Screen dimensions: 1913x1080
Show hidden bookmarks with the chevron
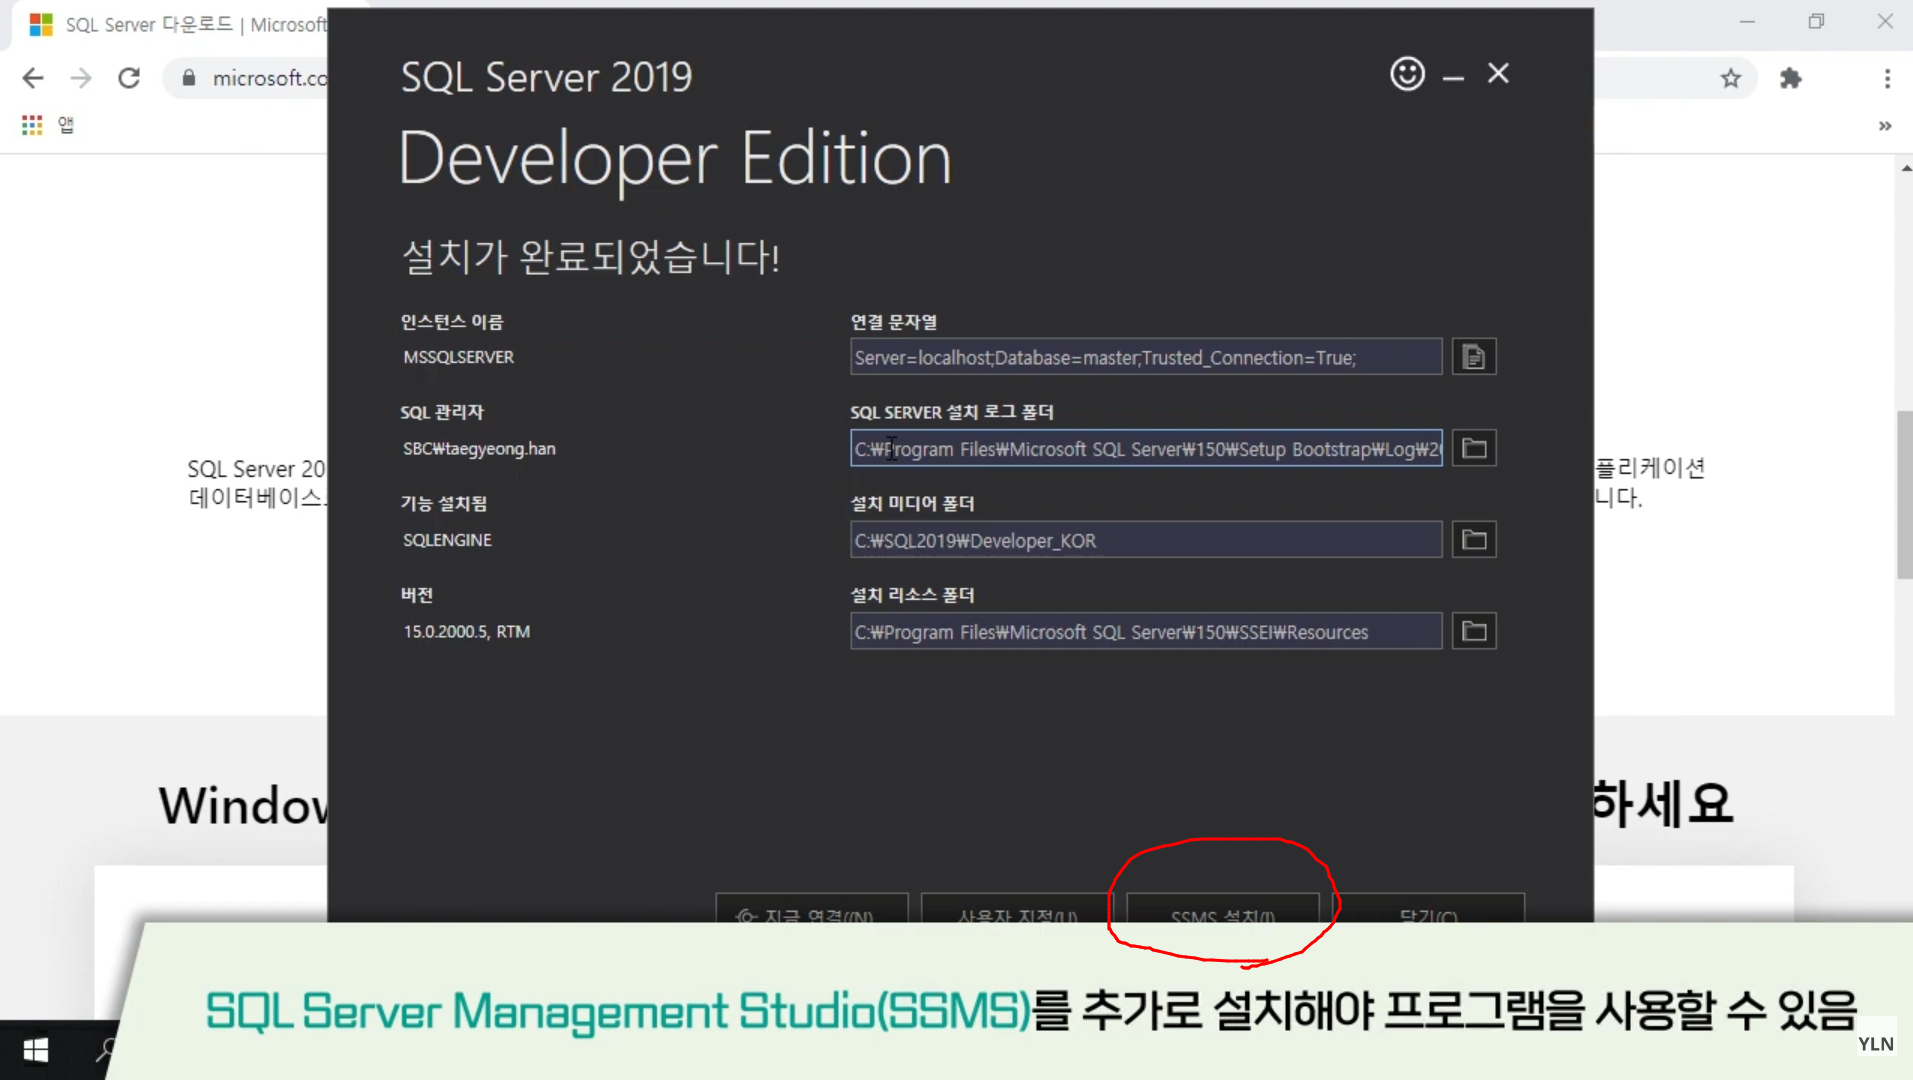1885,126
